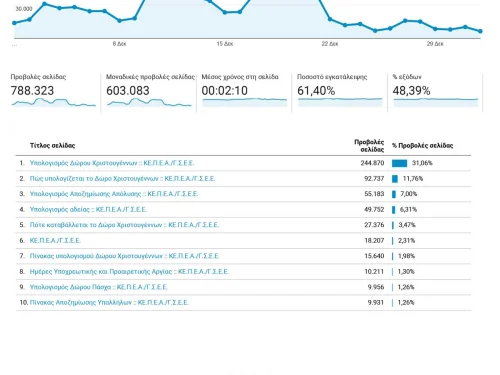Open the 'Πίνακας Αποζημίωσης Υπαλλήλων' link
Viewport: 500px width, 375px height.
point(109,303)
